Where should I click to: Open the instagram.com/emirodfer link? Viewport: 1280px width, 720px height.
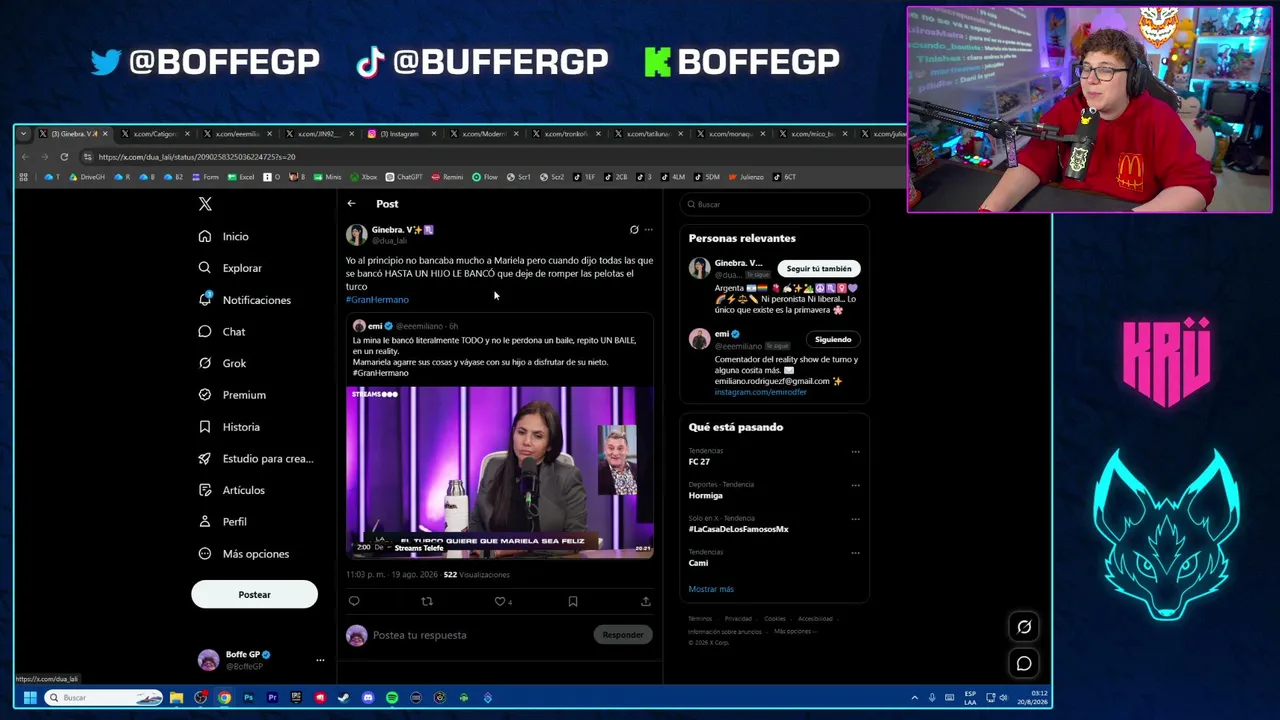coord(760,392)
